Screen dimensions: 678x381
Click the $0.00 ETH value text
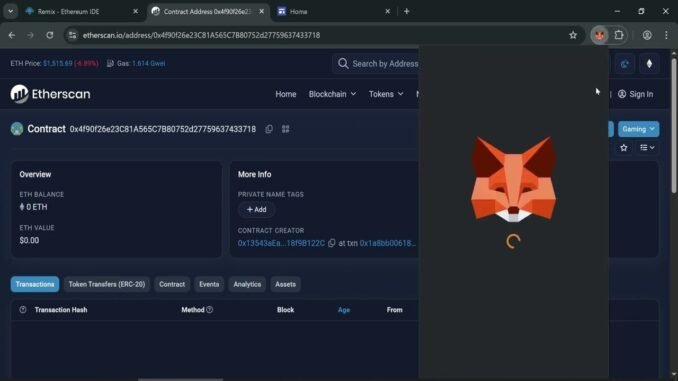tap(29, 240)
